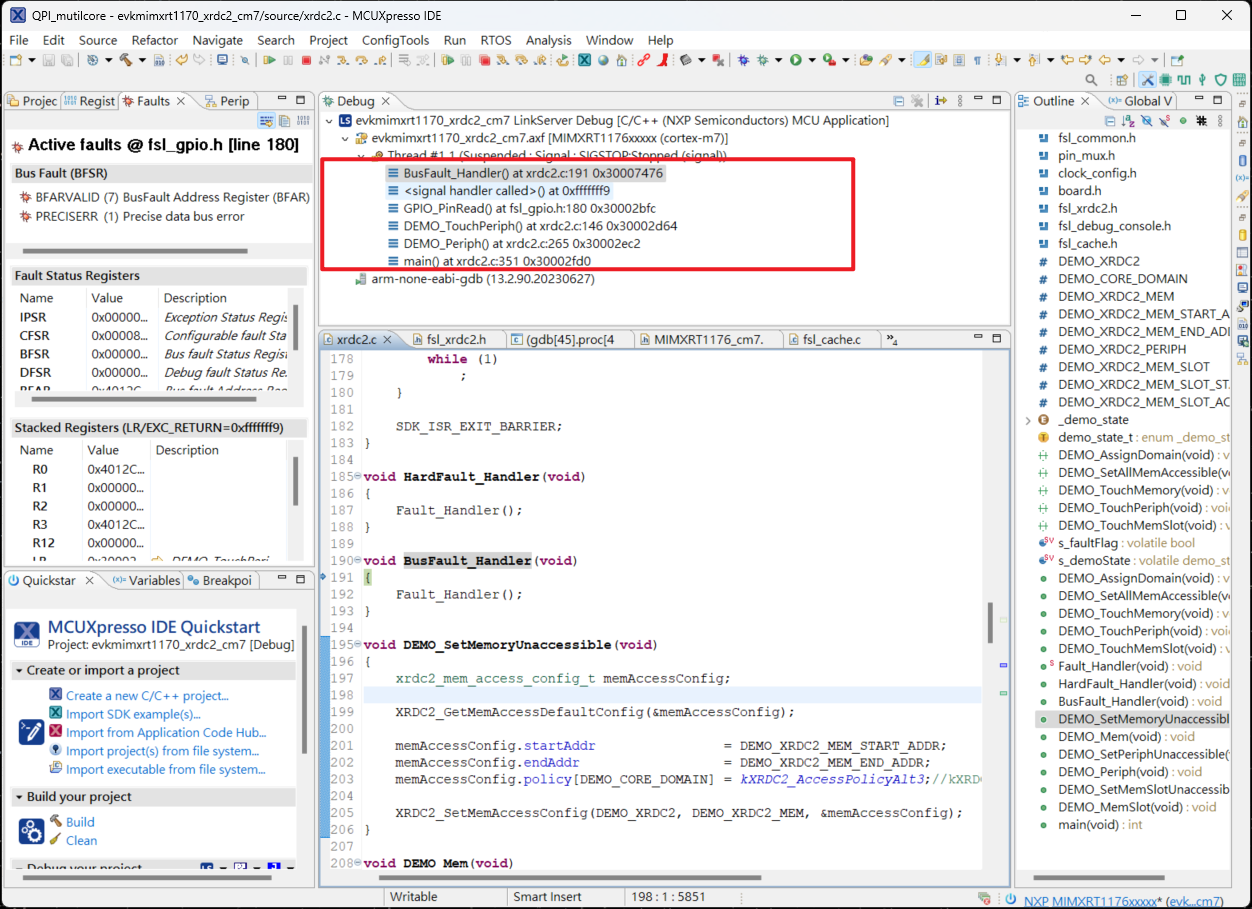The height and width of the screenshot is (909, 1252).
Task: Open the ConfigTools menu
Action: 395,40
